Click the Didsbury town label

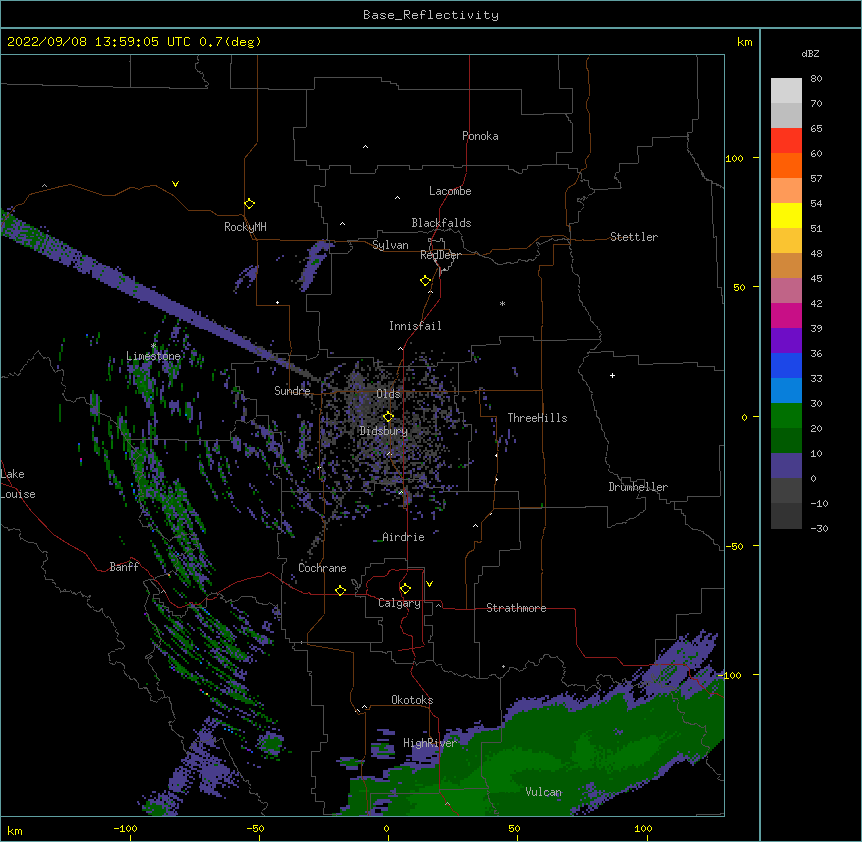click(384, 431)
